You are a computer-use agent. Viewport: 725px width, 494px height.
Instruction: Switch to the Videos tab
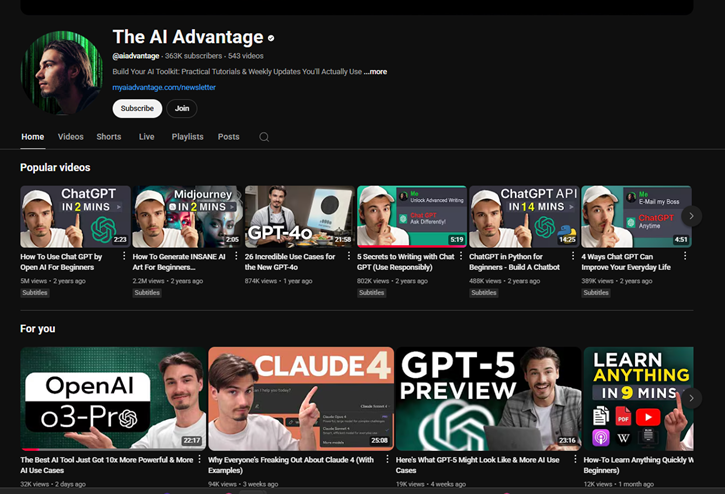click(71, 137)
